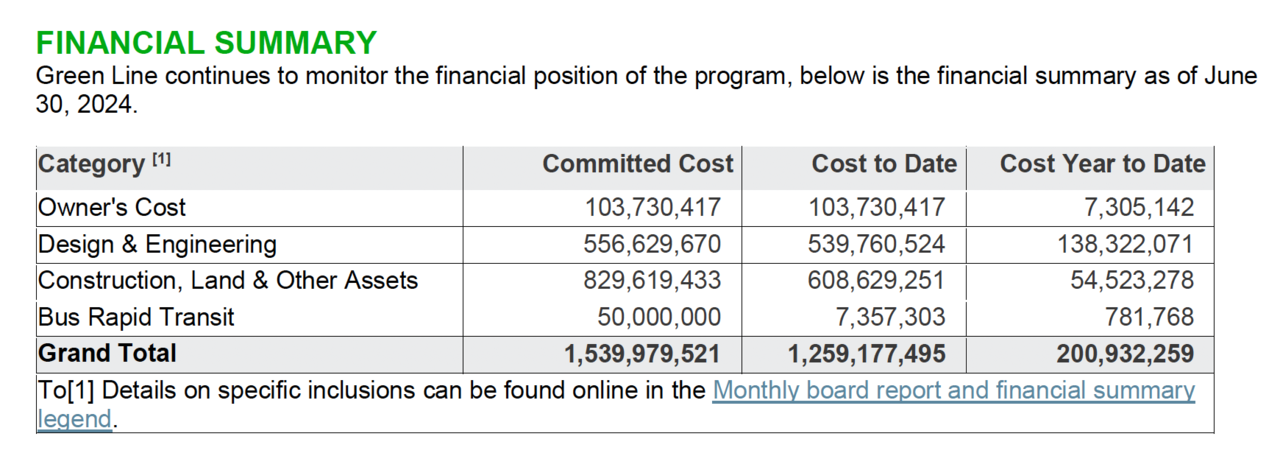The width and height of the screenshot is (1280, 470).
Task: Click the 138,322,071 year-to-date cell
Action: click(x=1125, y=245)
